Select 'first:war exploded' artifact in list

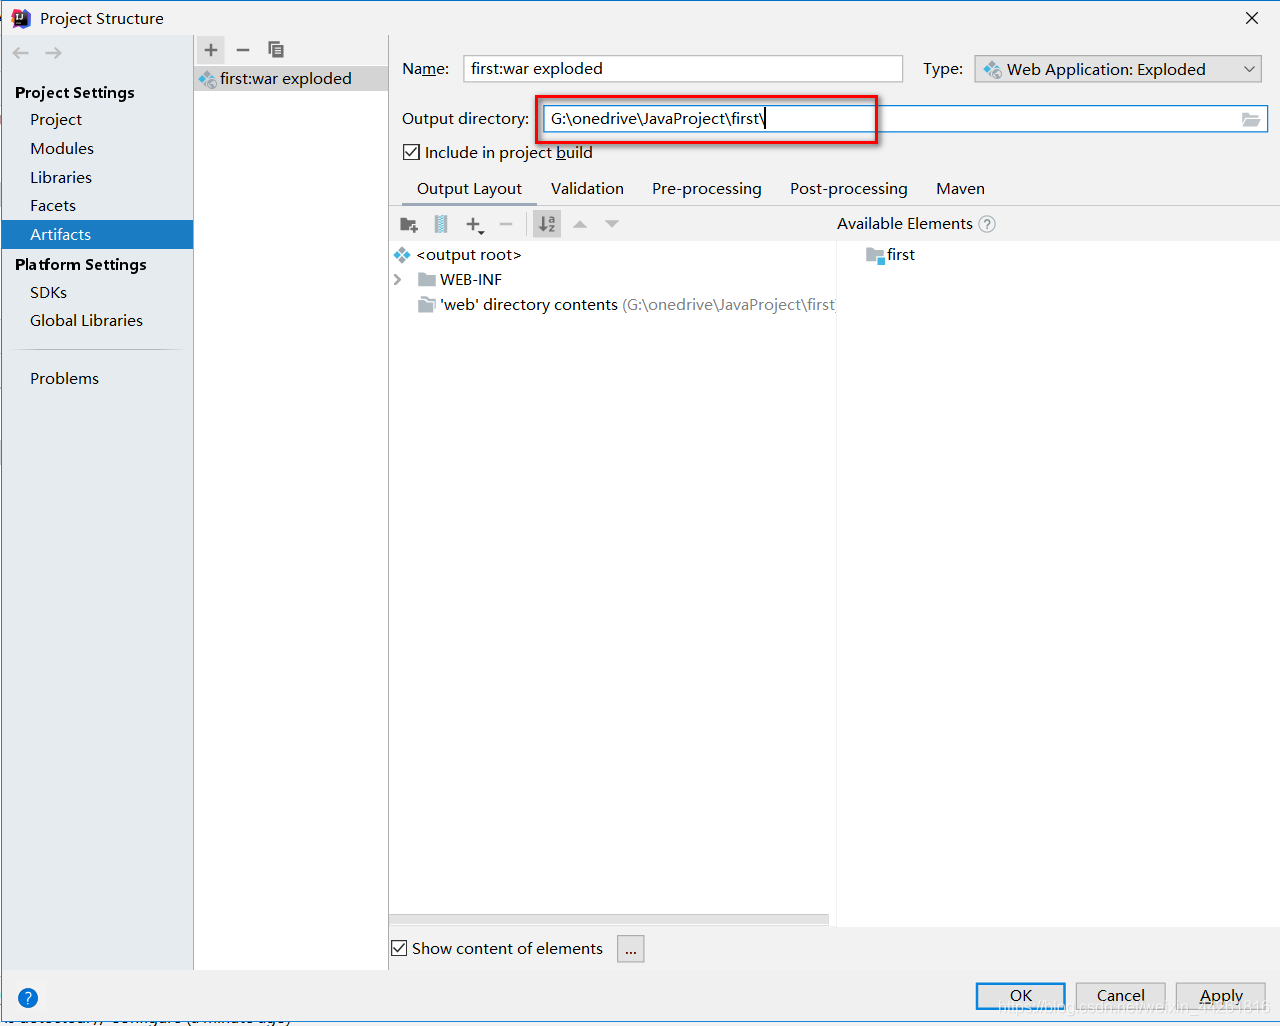pos(291,79)
